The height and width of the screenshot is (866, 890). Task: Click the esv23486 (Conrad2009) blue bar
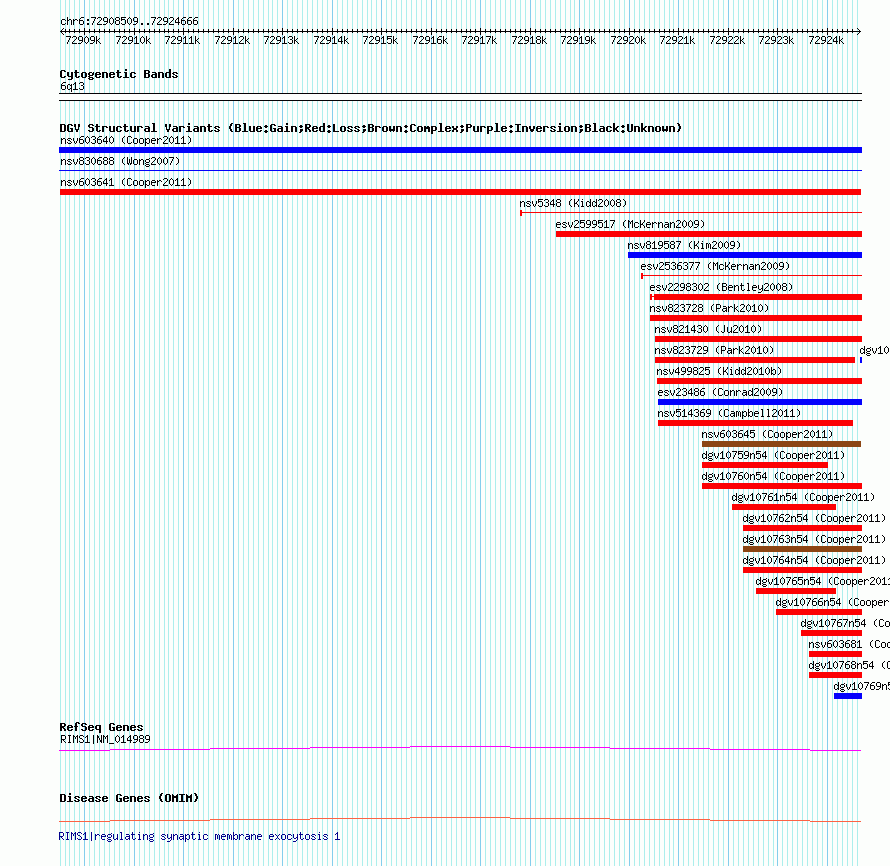(760, 402)
